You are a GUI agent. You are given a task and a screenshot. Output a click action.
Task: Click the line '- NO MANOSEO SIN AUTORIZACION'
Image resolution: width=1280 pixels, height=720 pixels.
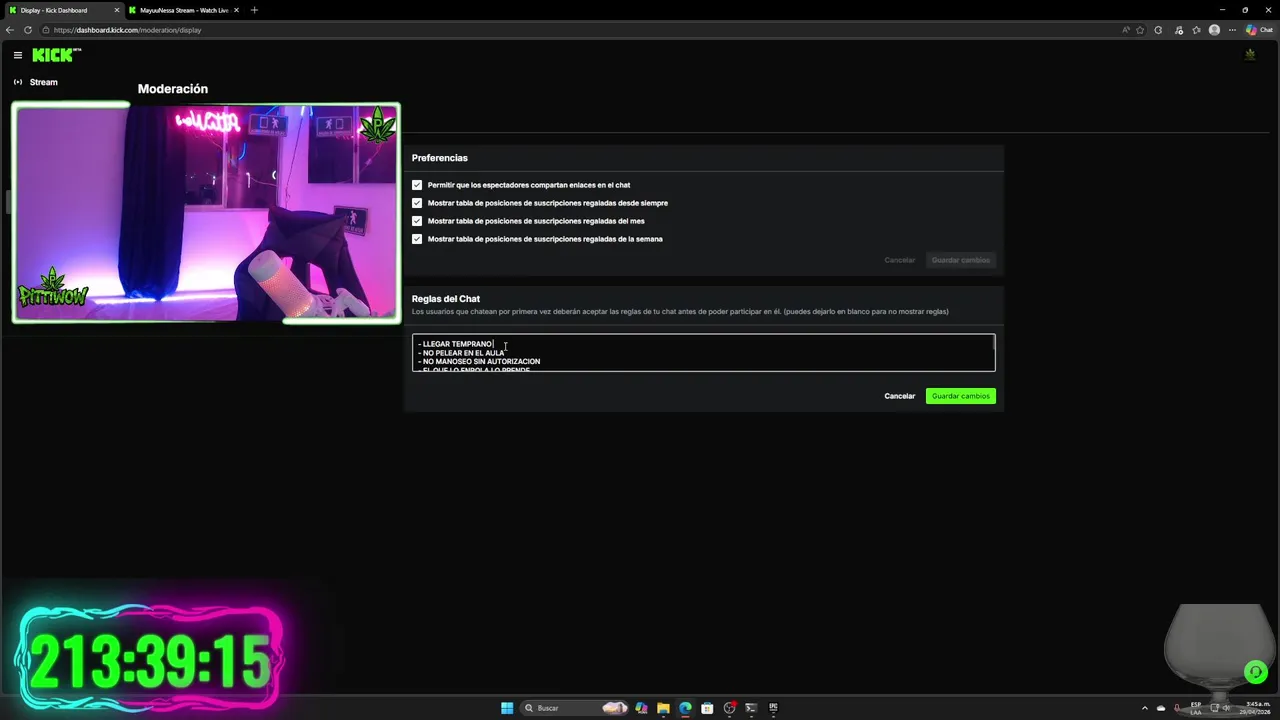point(479,362)
